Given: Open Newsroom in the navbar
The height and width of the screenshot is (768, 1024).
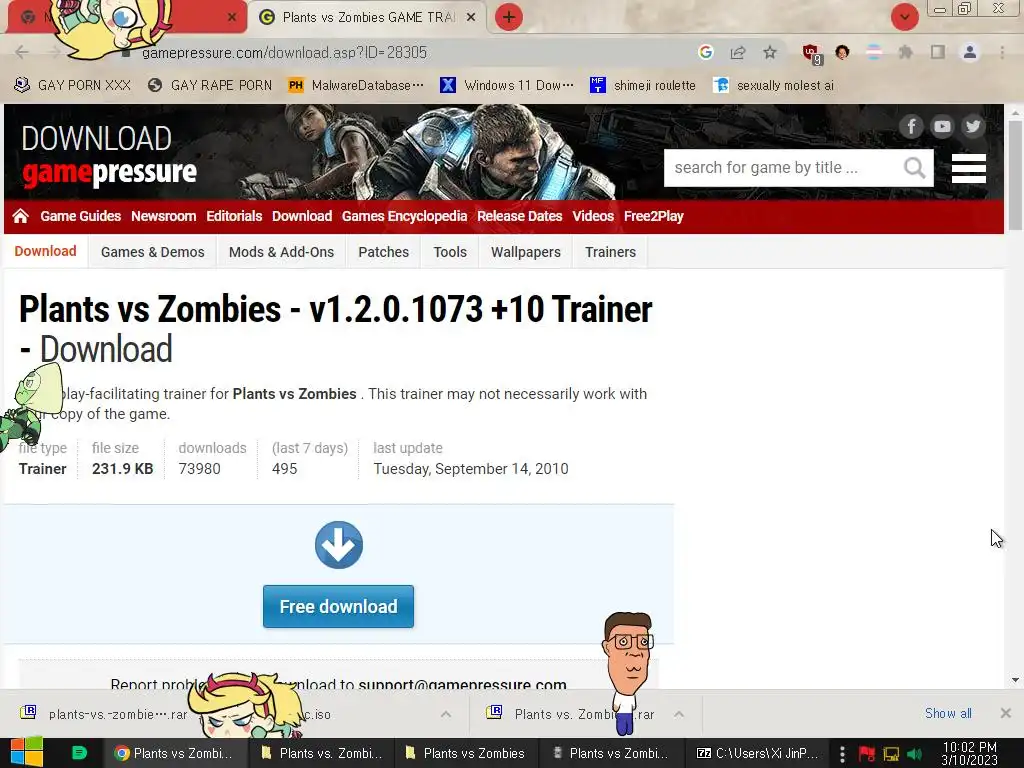Looking at the screenshot, I should (x=163, y=216).
